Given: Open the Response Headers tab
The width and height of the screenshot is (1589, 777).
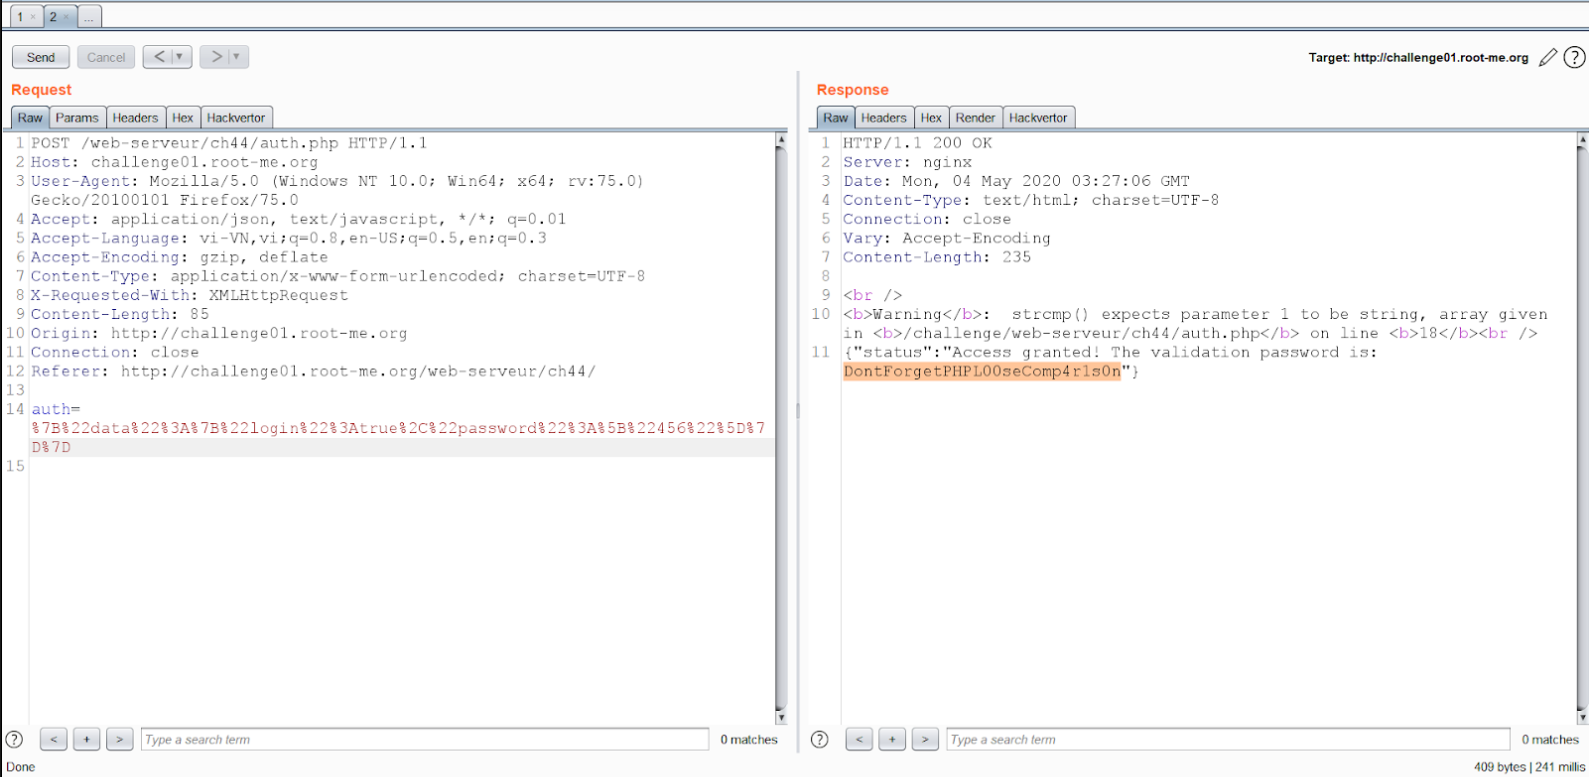Looking at the screenshot, I should [884, 118].
